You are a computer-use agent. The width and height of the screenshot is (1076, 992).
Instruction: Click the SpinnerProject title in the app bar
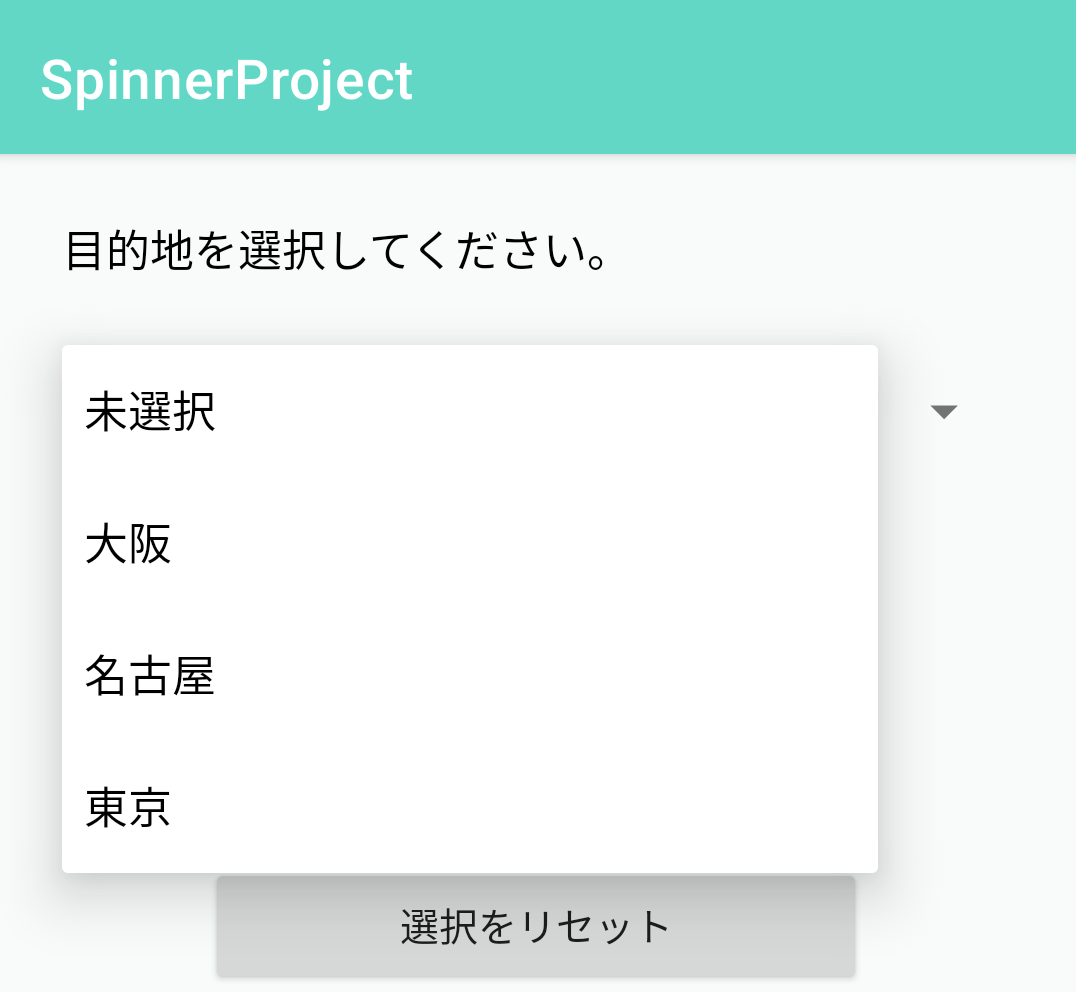225,79
